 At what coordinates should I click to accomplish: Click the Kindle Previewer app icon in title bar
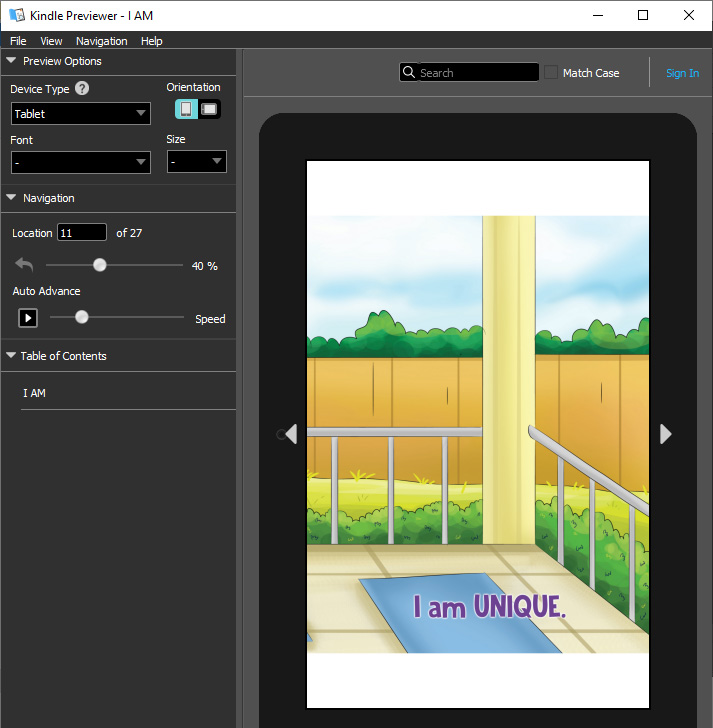(x=17, y=15)
